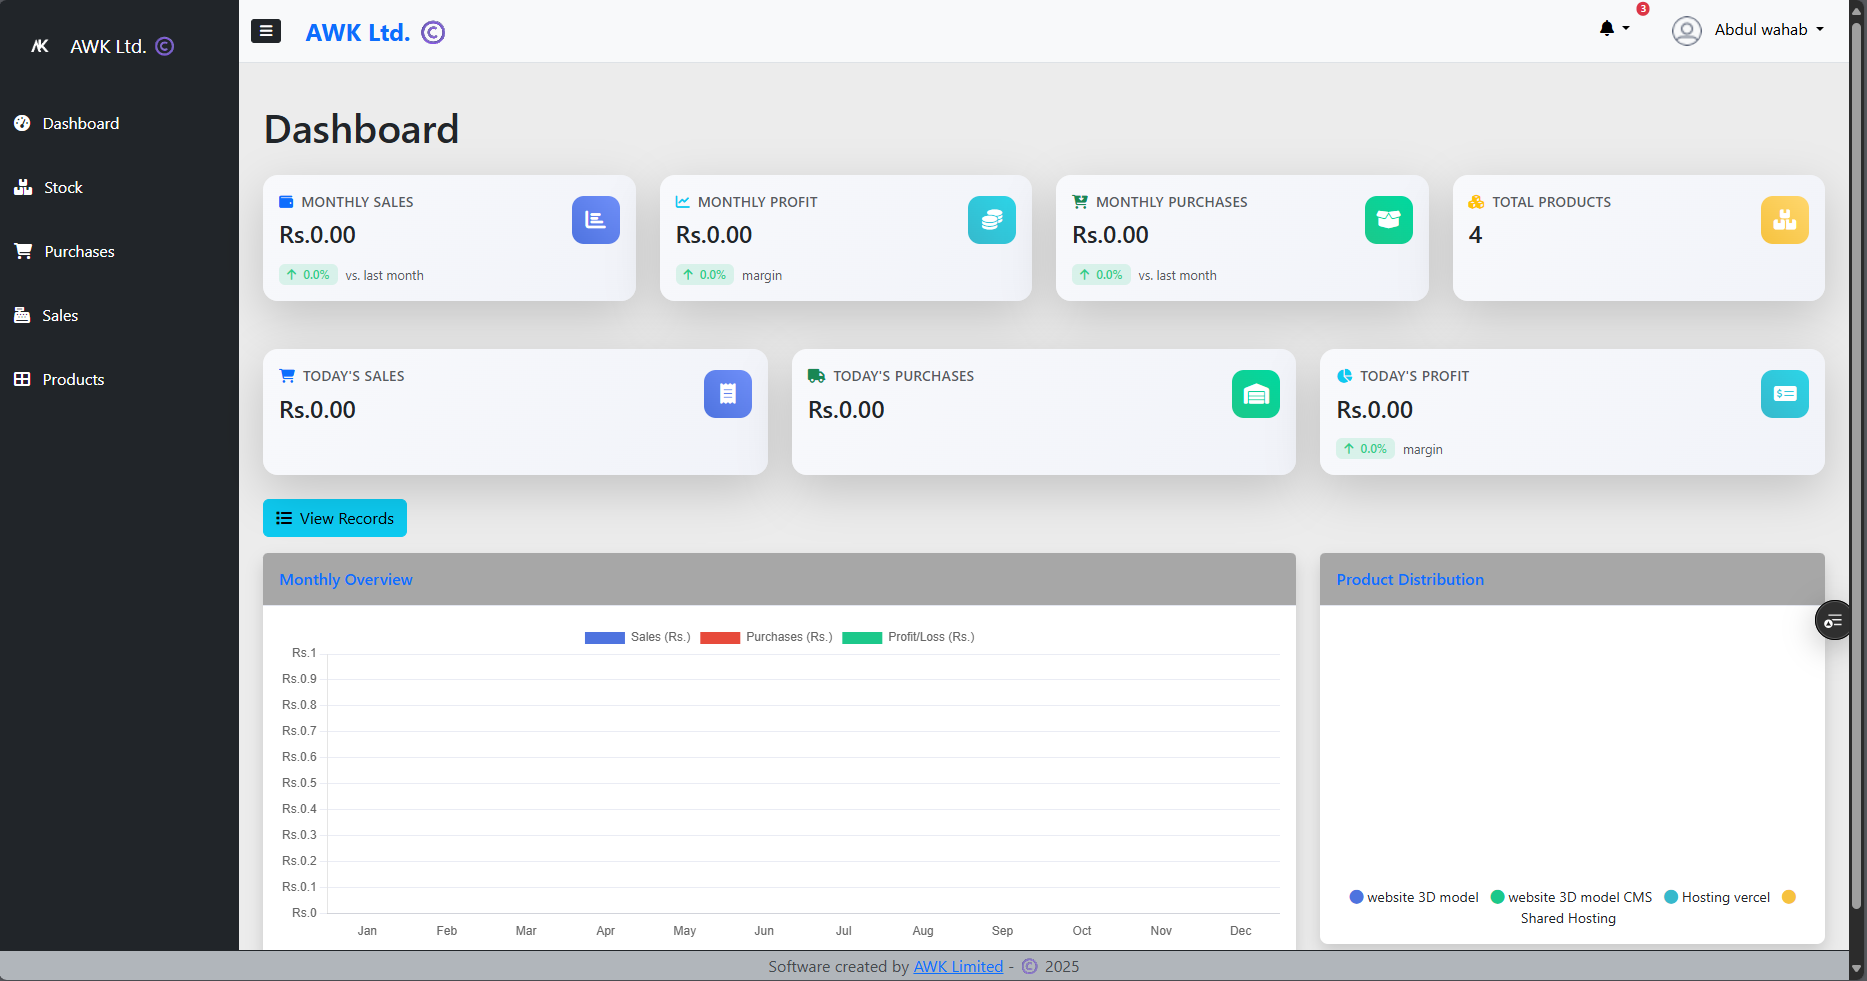Screen dimensions: 1867x981
Task: Click the pie icon beside TODAY'S PROFIT
Action: 1345,376
